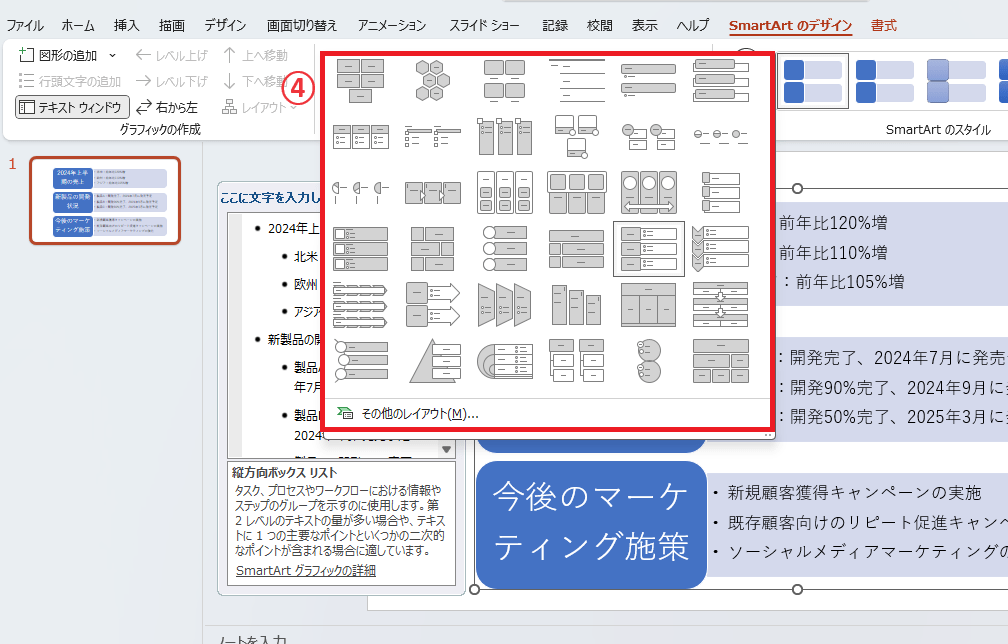
Task: Open the SmartArt グラフィックの詳細 link
Action: click(x=305, y=571)
